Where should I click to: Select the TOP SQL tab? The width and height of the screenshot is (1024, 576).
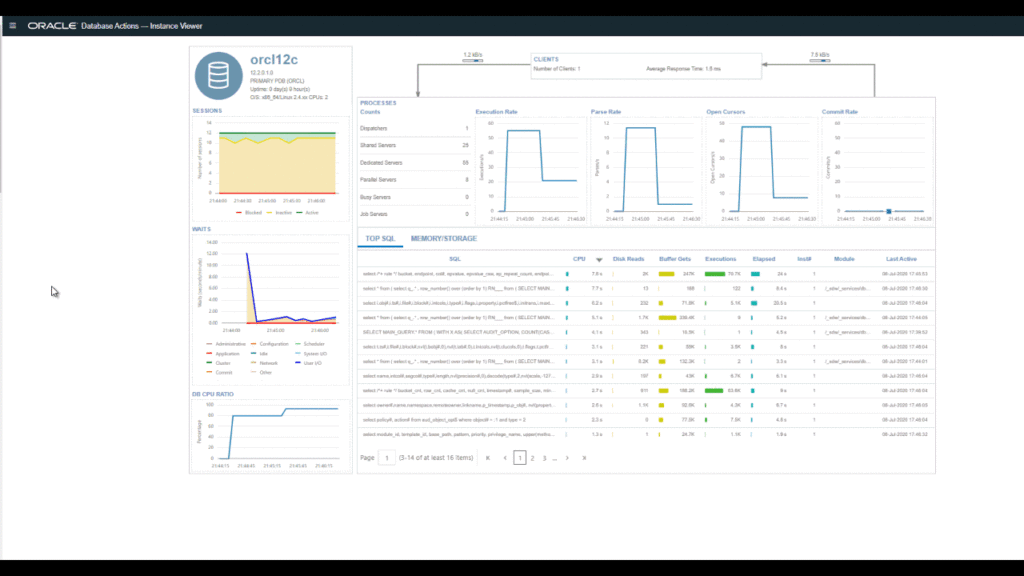tap(382, 239)
